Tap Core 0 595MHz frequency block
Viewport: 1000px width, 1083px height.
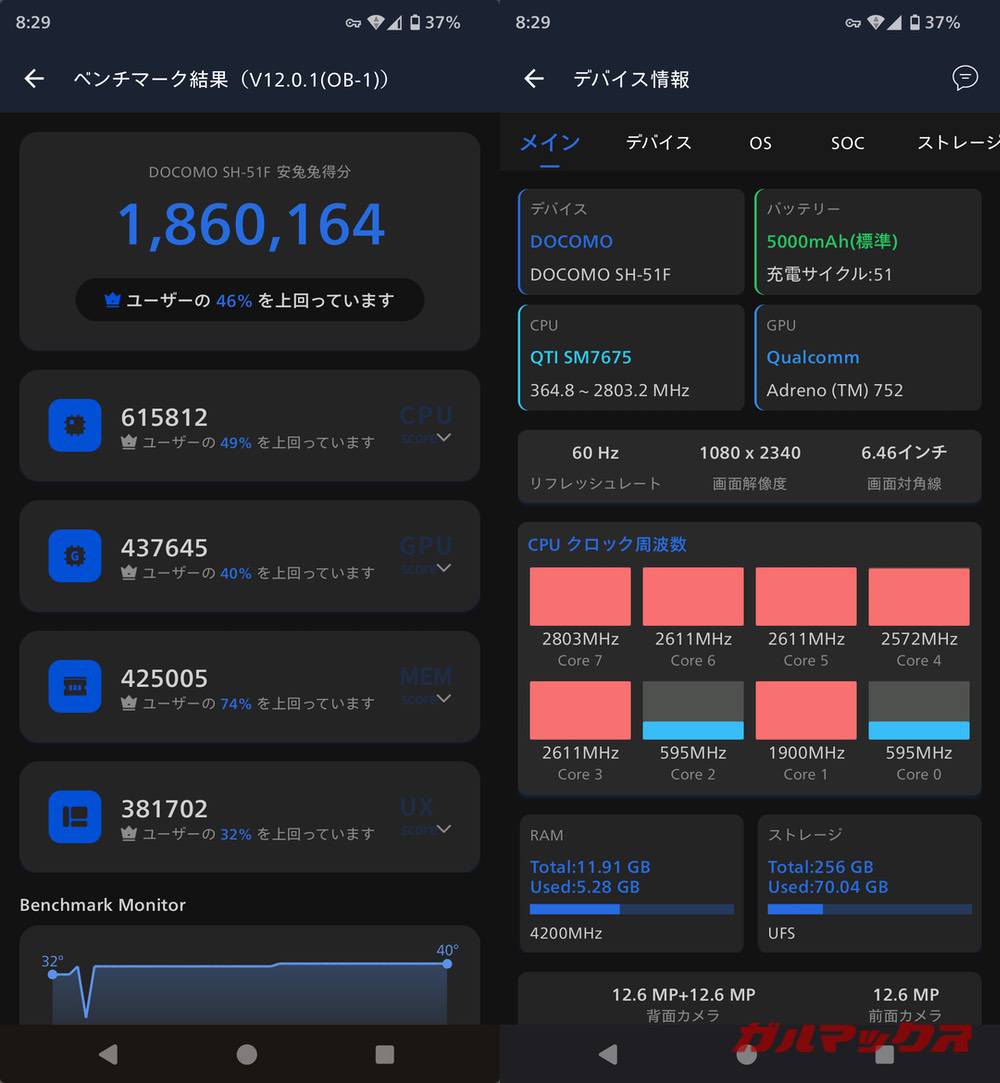click(919, 711)
